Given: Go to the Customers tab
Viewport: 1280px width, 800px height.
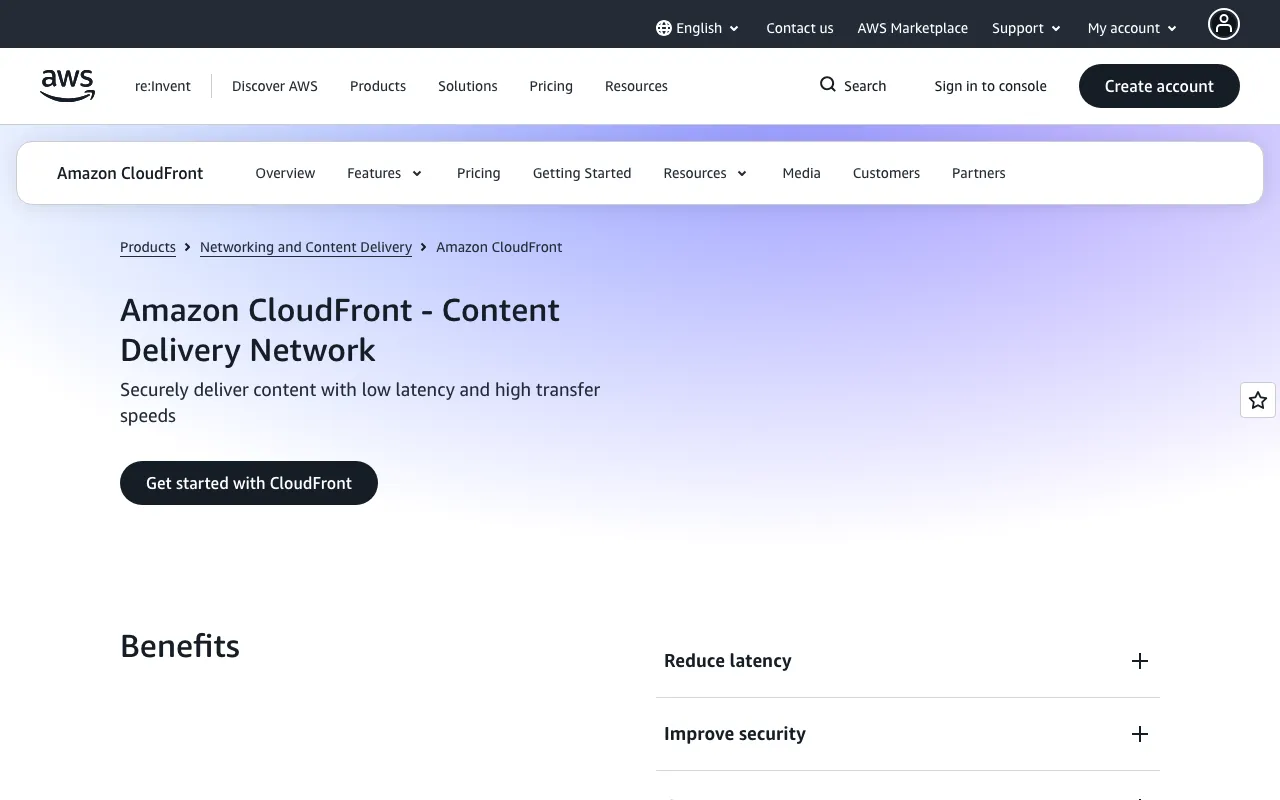Looking at the screenshot, I should click(x=886, y=173).
